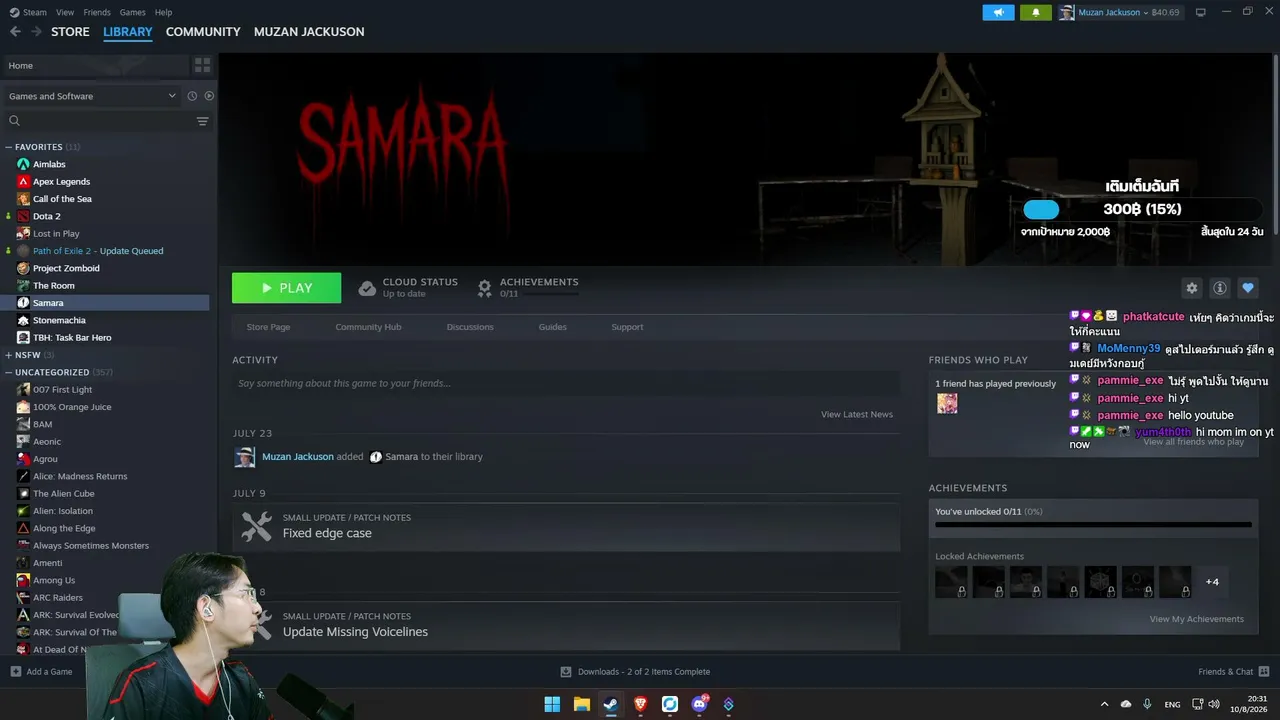This screenshot has height=720, width=1280.
Task: Open the Games menu
Action: [132, 12]
